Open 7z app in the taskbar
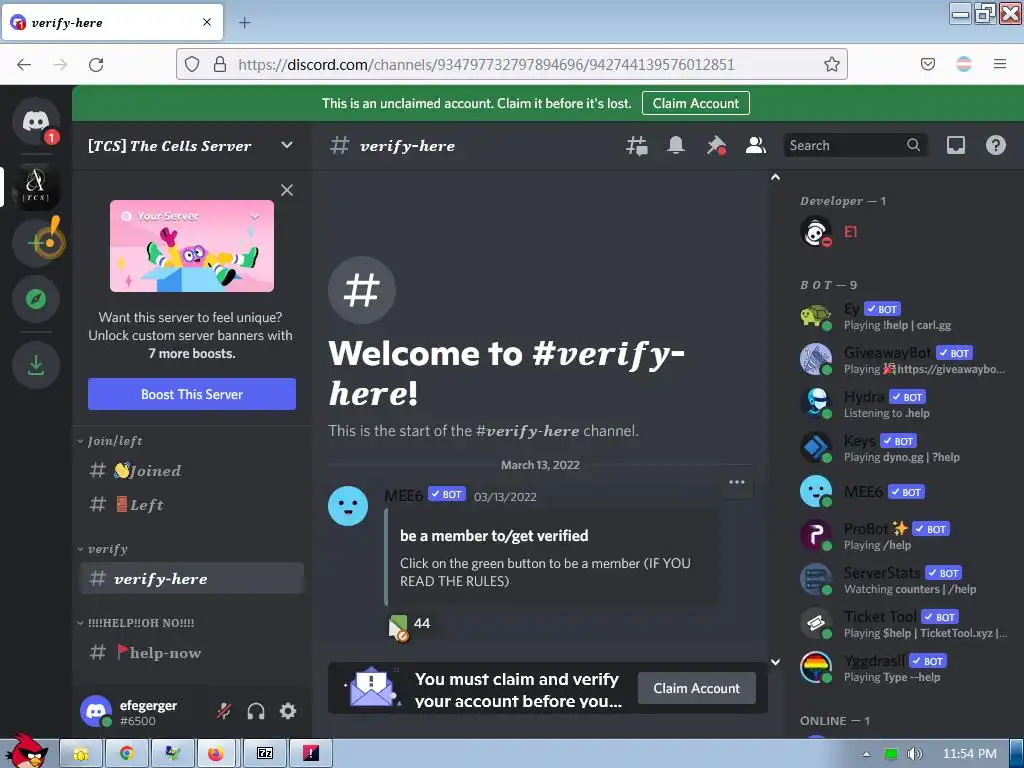The height and width of the screenshot is (768, 1024). tap(265, 754)
